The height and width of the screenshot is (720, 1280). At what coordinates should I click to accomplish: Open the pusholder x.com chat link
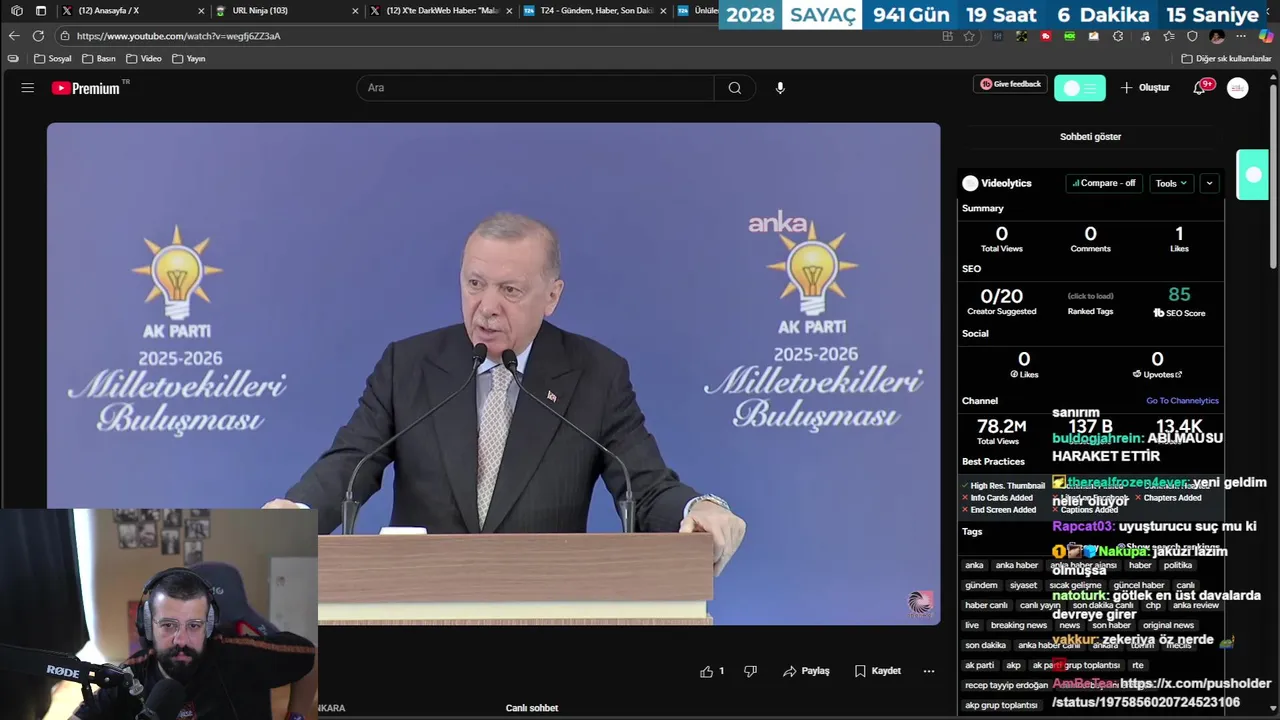pyautogui.click(x=1161, y=693)
